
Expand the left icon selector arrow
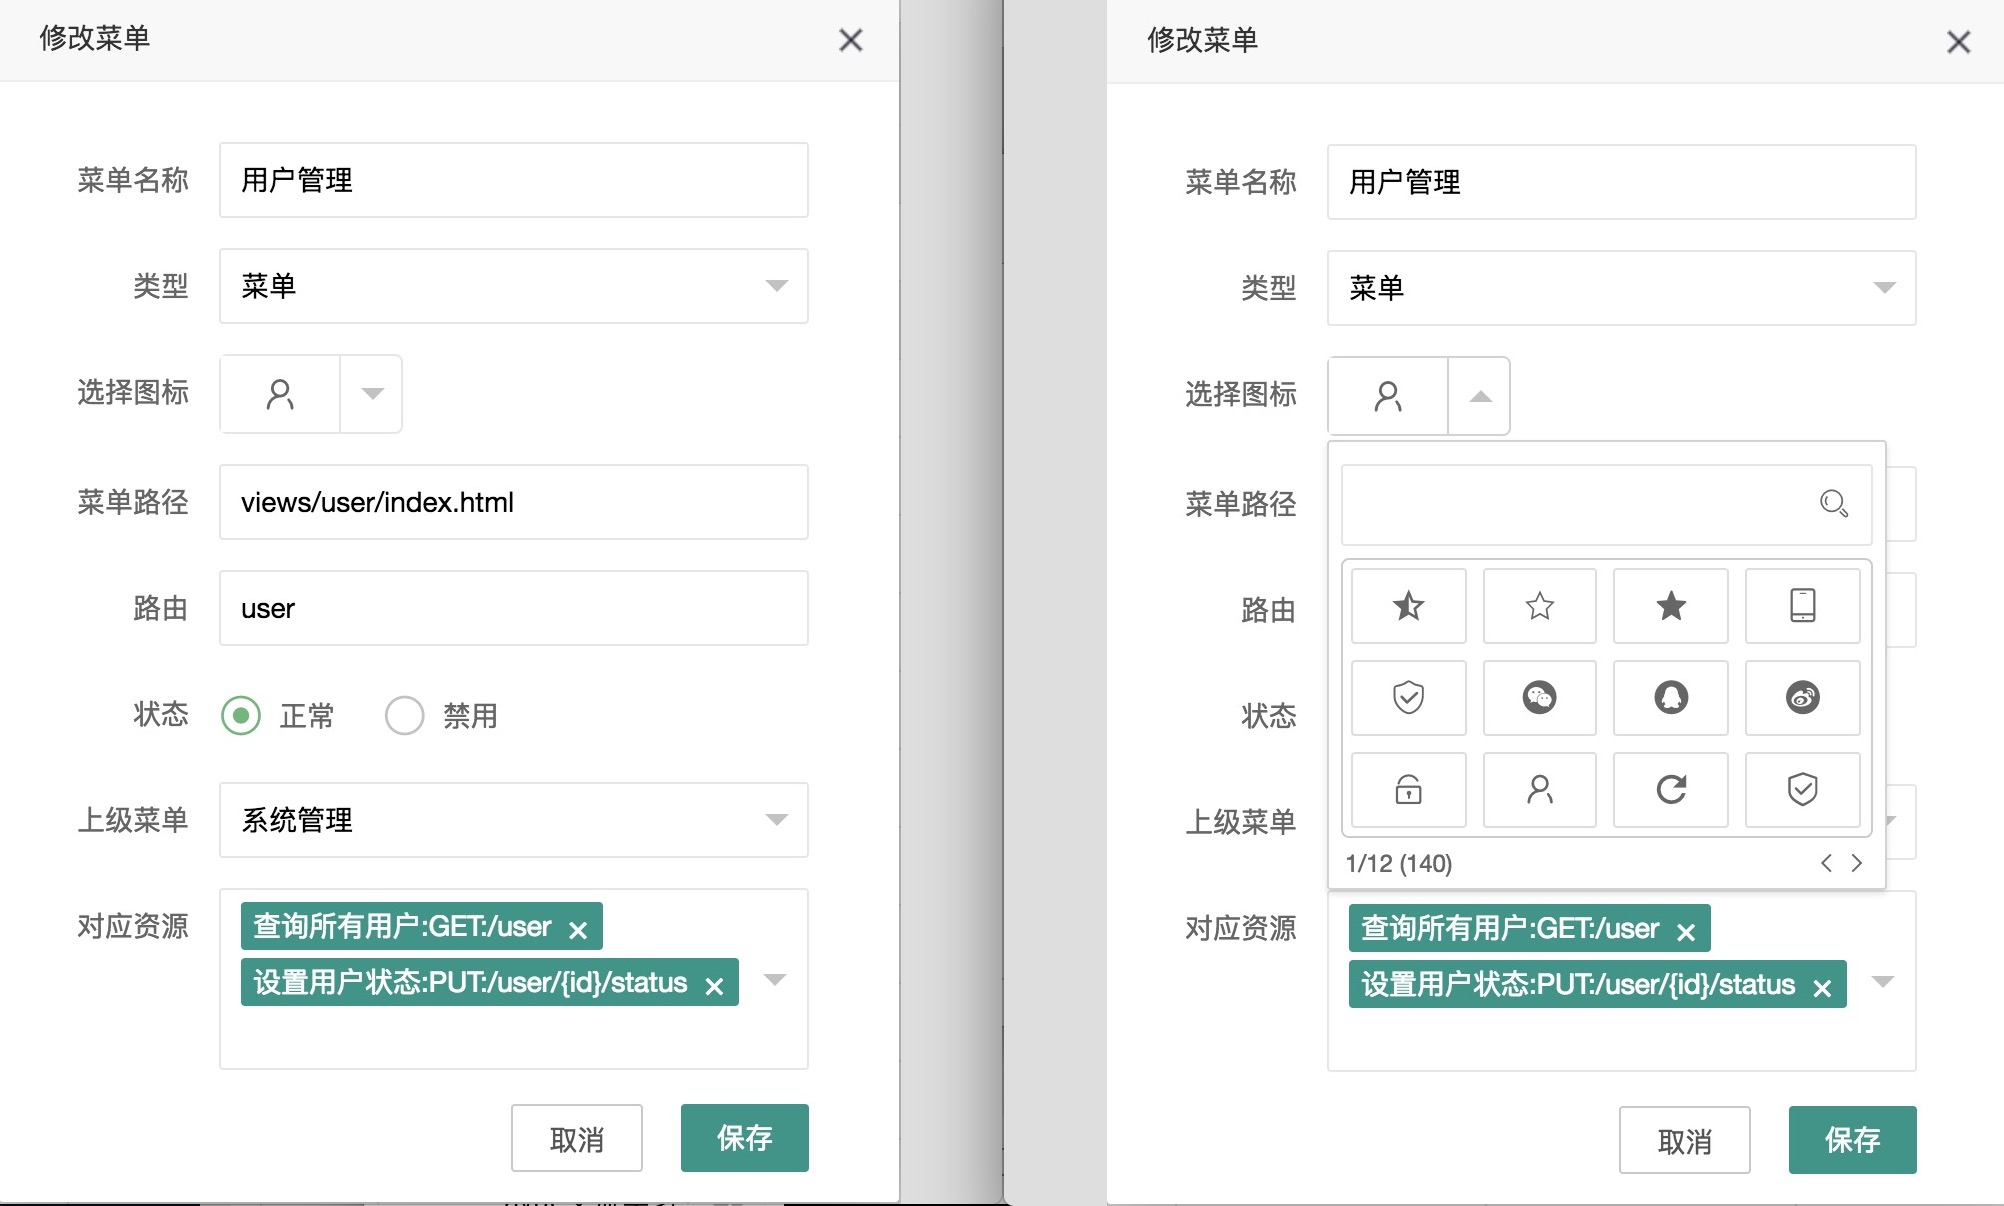pos(372,393)
